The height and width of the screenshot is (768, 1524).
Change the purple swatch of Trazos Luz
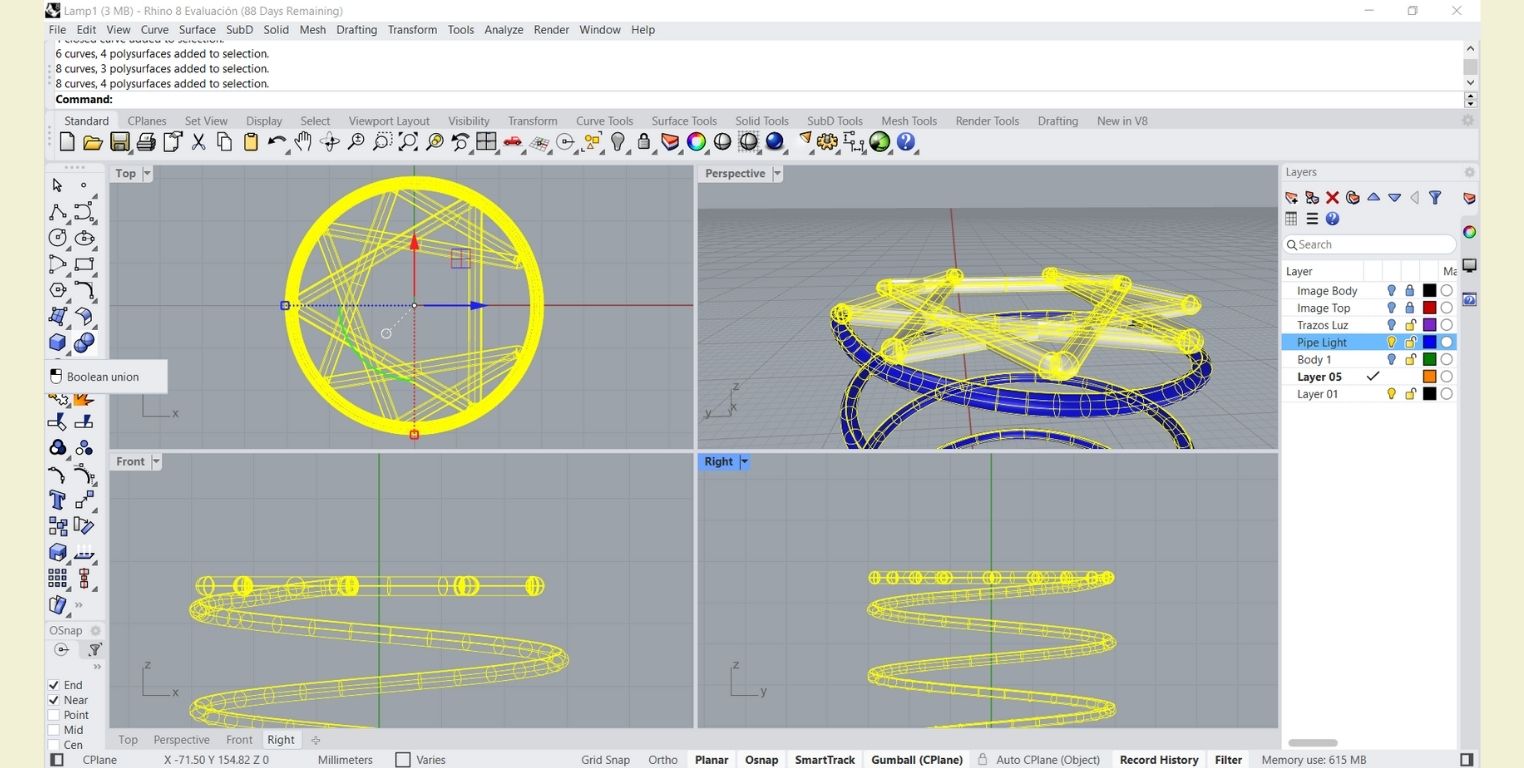tap(1429, 325)
